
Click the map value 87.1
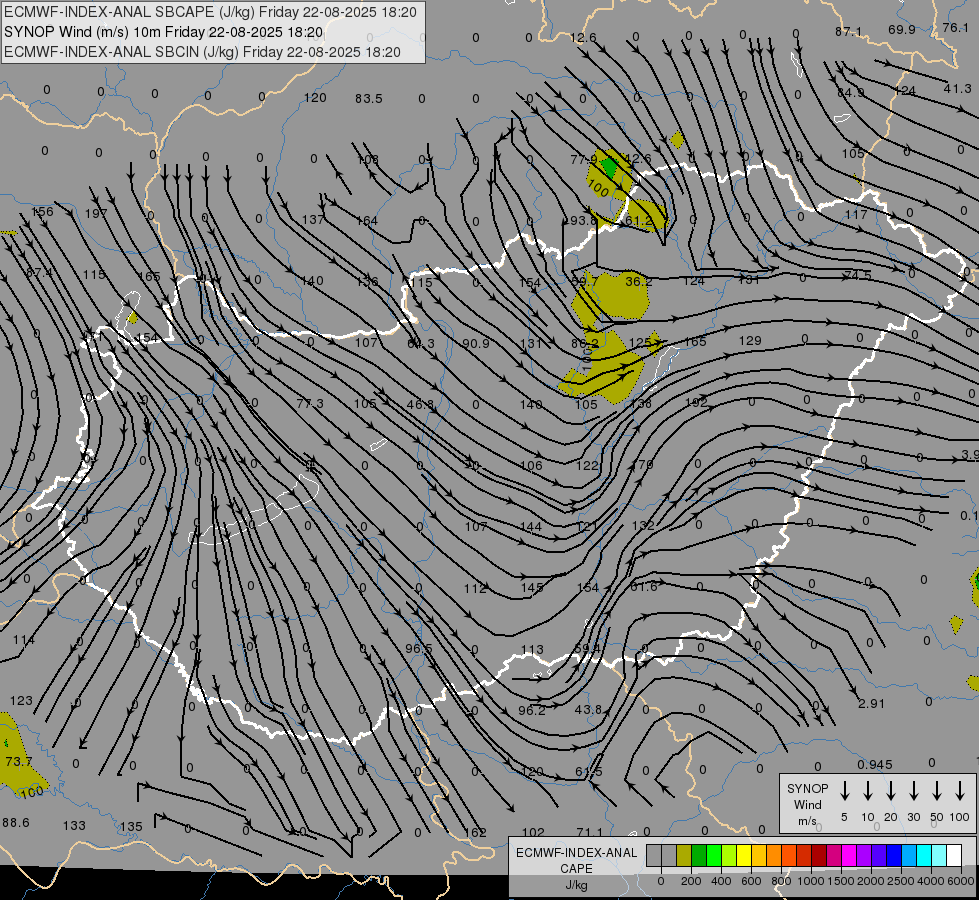848,32
